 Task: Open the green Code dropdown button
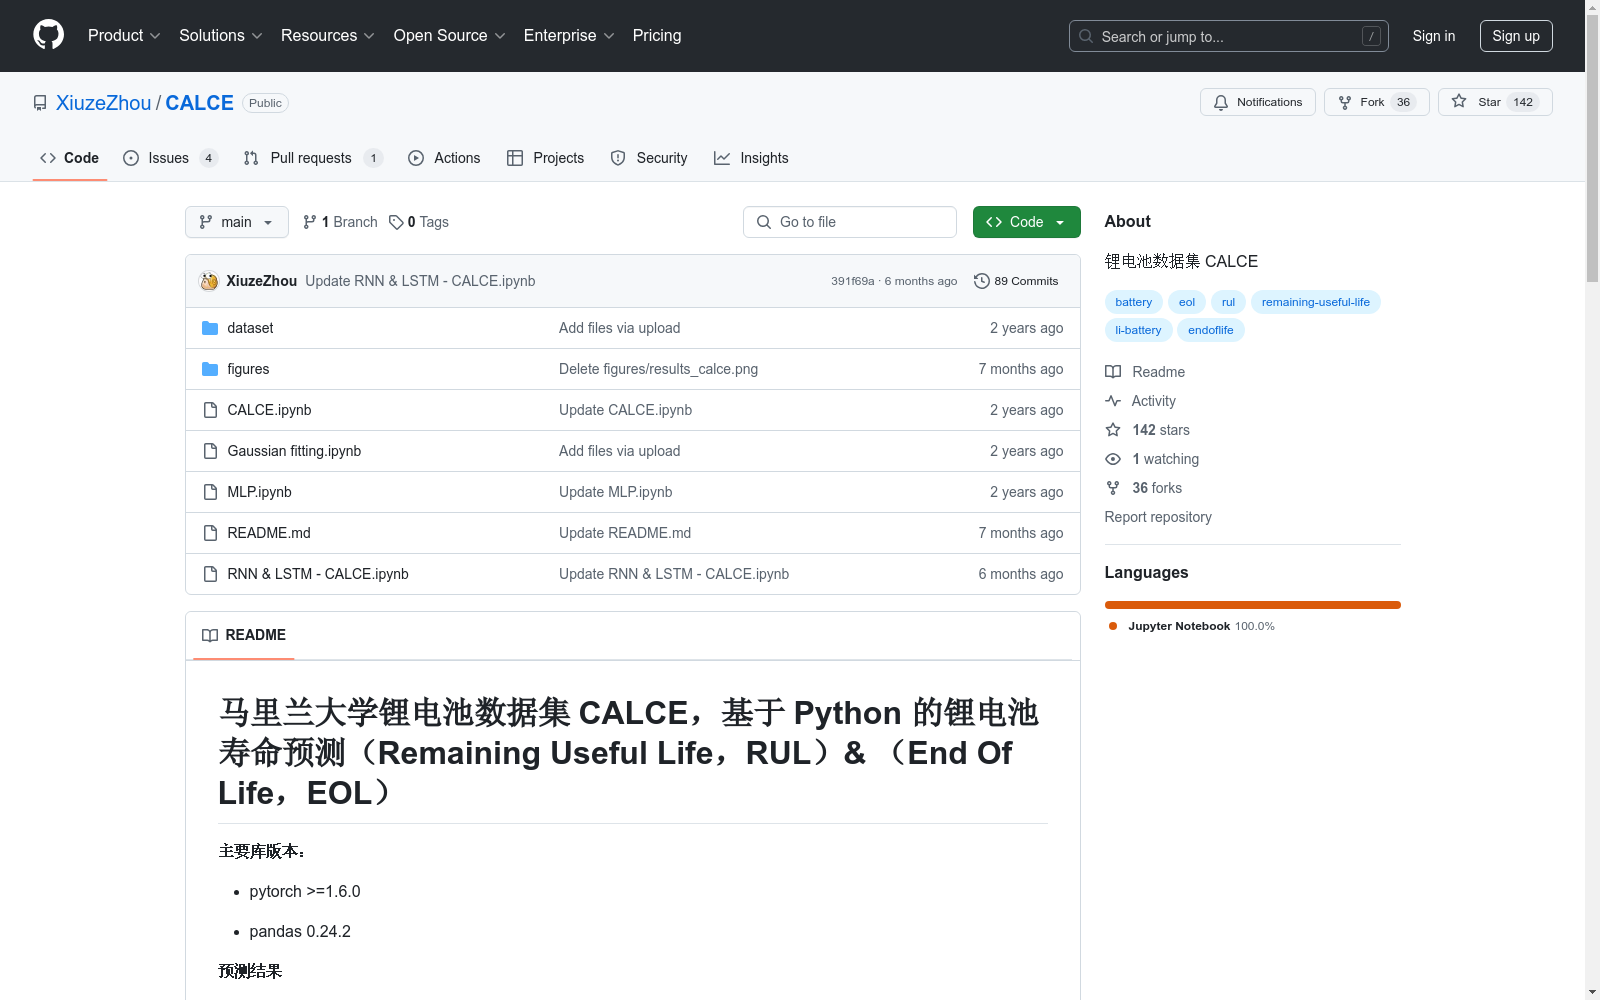1026,222
